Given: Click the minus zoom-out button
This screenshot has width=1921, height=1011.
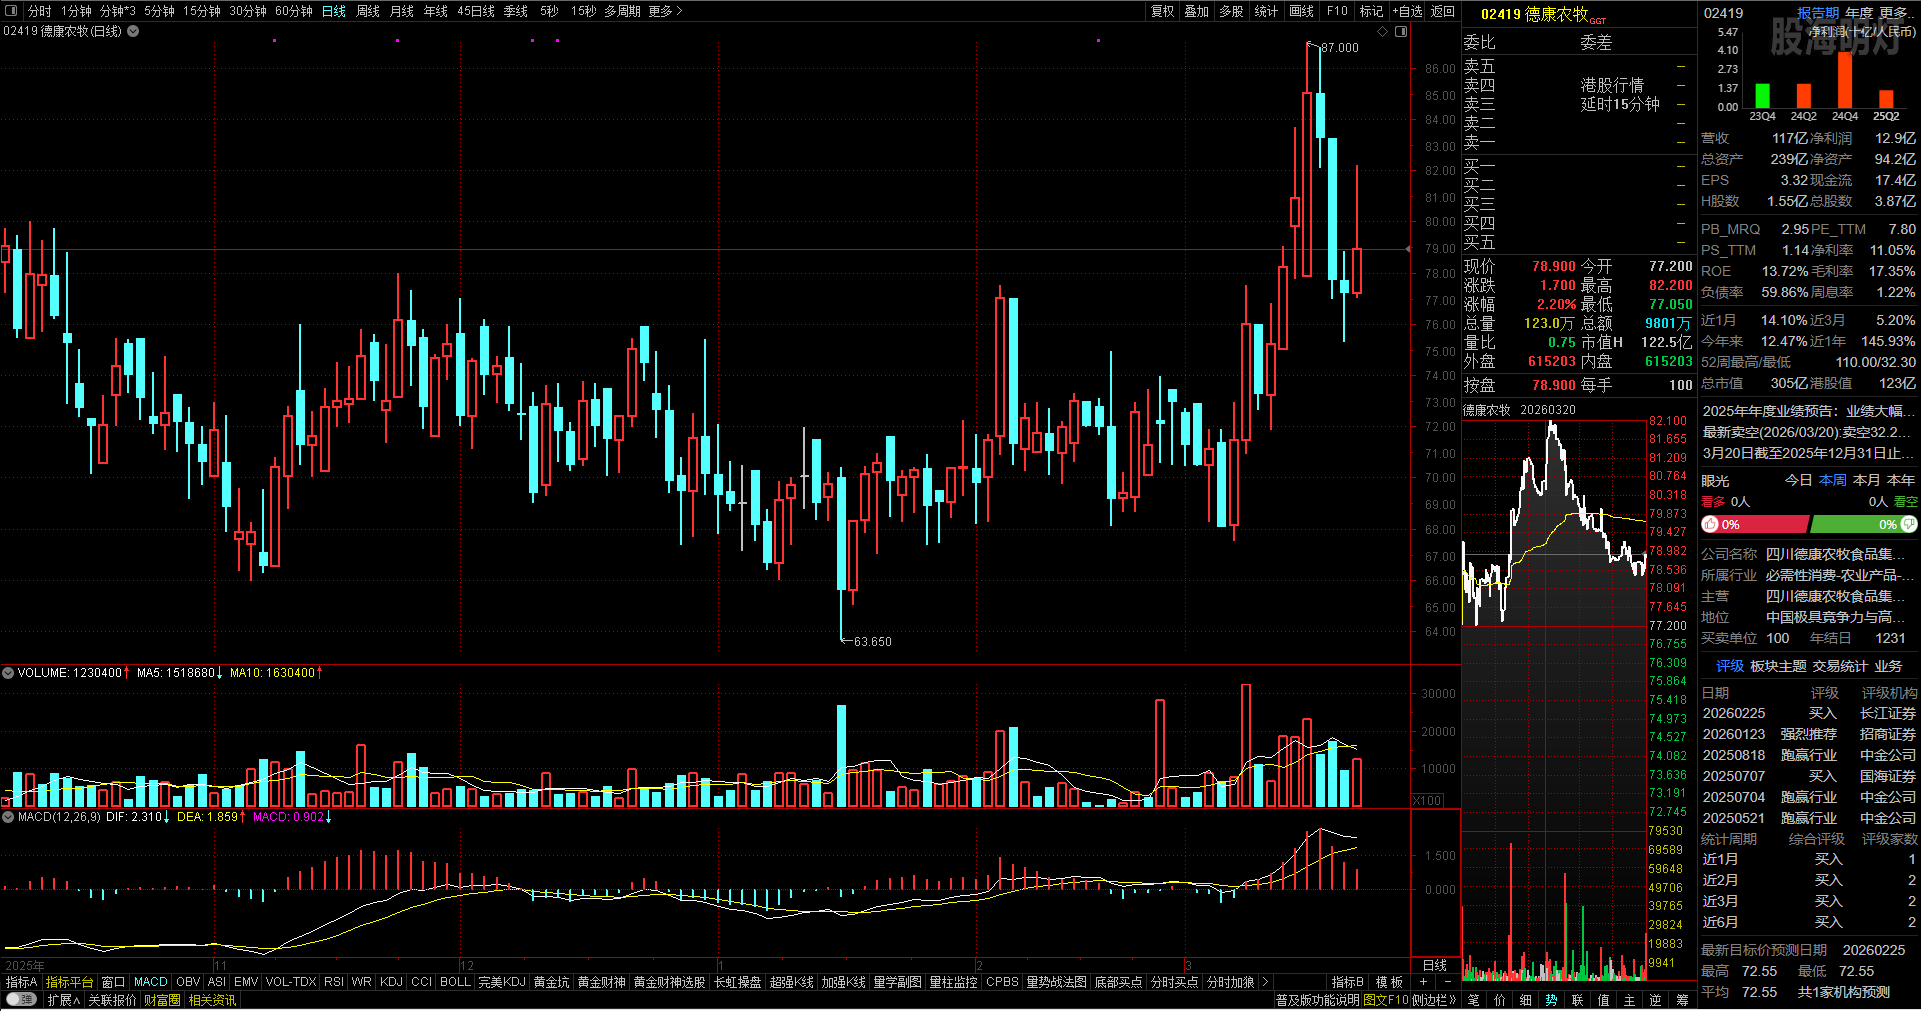Looking at the screenshot, I should click(x=1447, y=982).
